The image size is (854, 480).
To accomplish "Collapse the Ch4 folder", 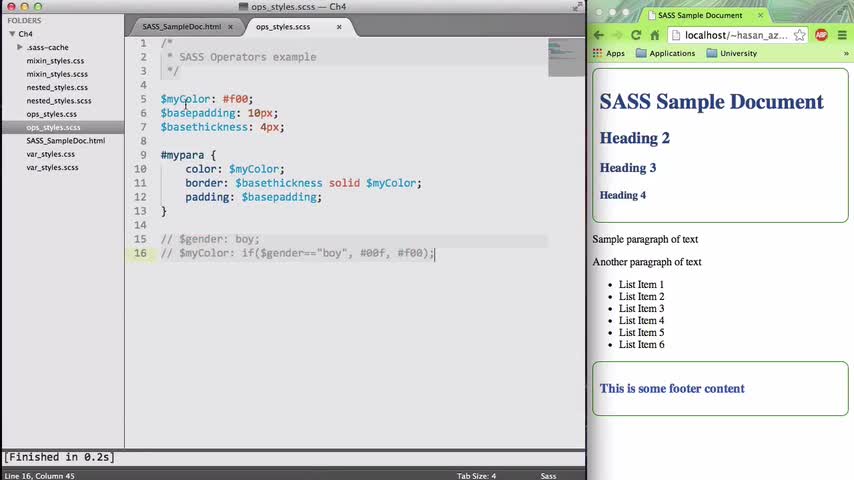I will click(x=12, y=34).
